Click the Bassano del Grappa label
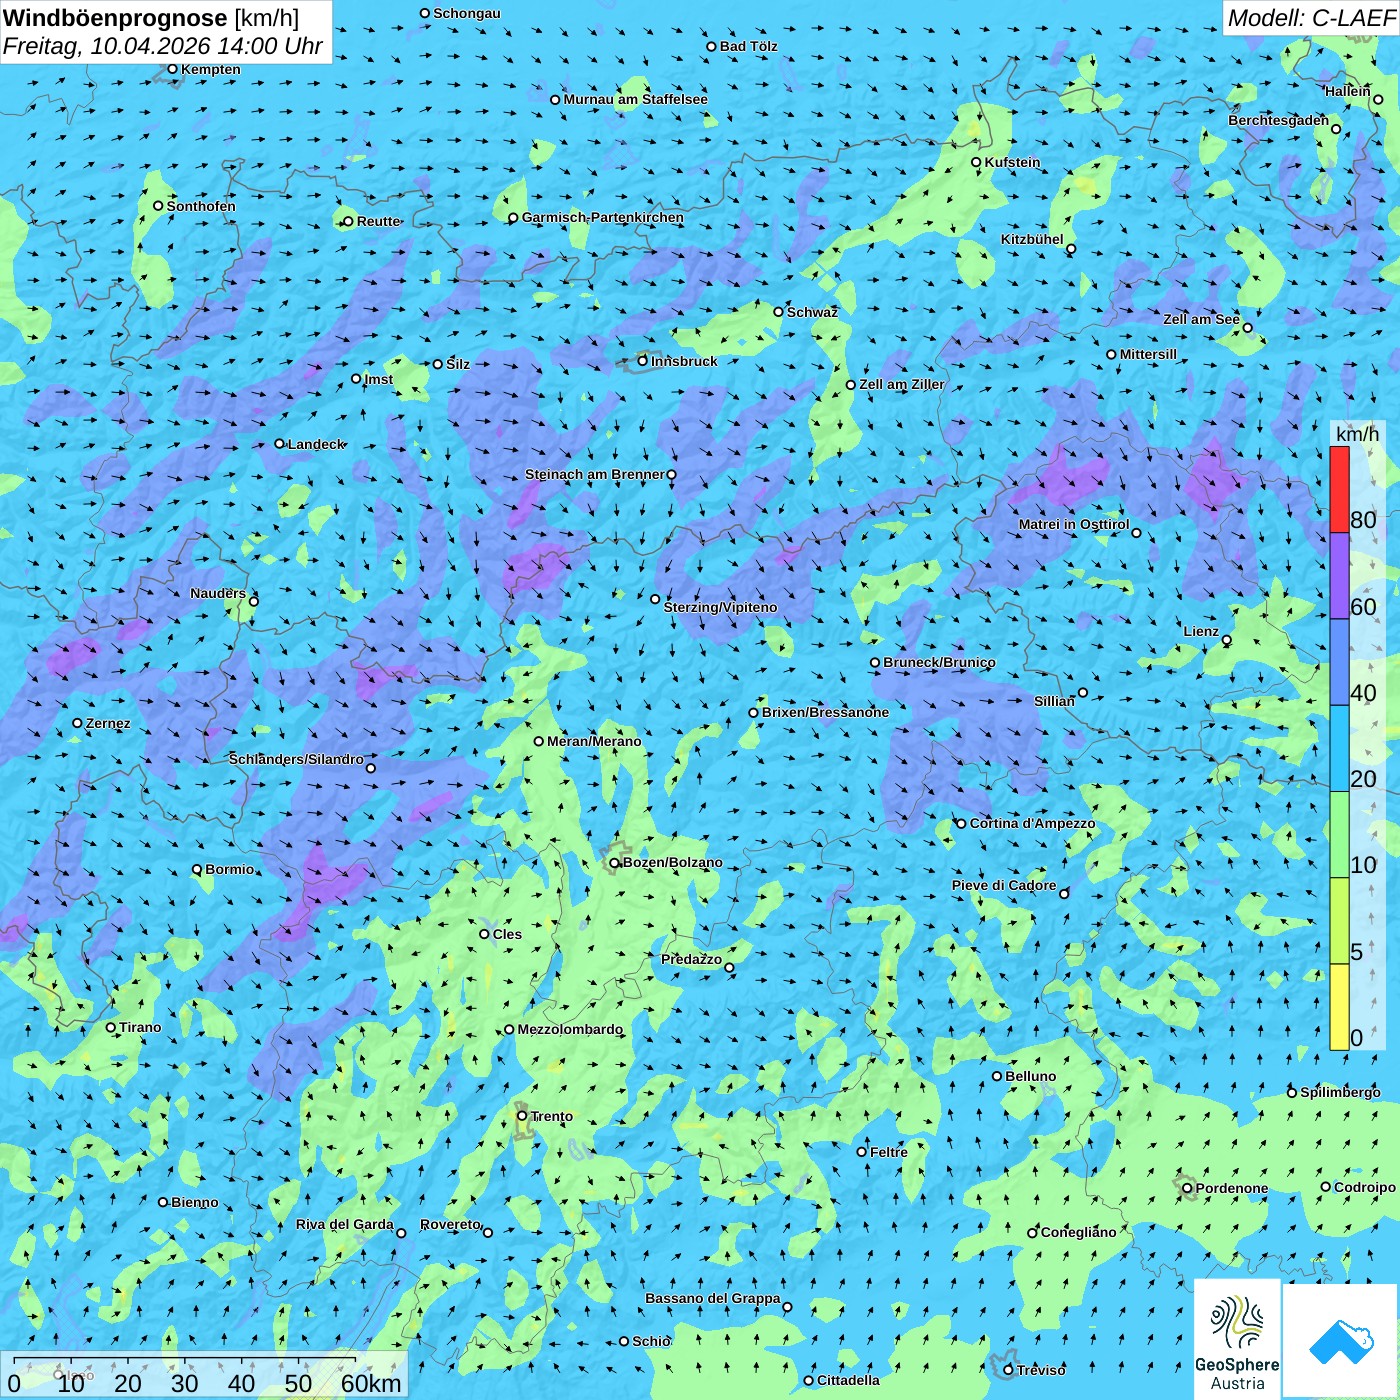Viewport: 1400px width, 1400px height. coord(713,1298)
